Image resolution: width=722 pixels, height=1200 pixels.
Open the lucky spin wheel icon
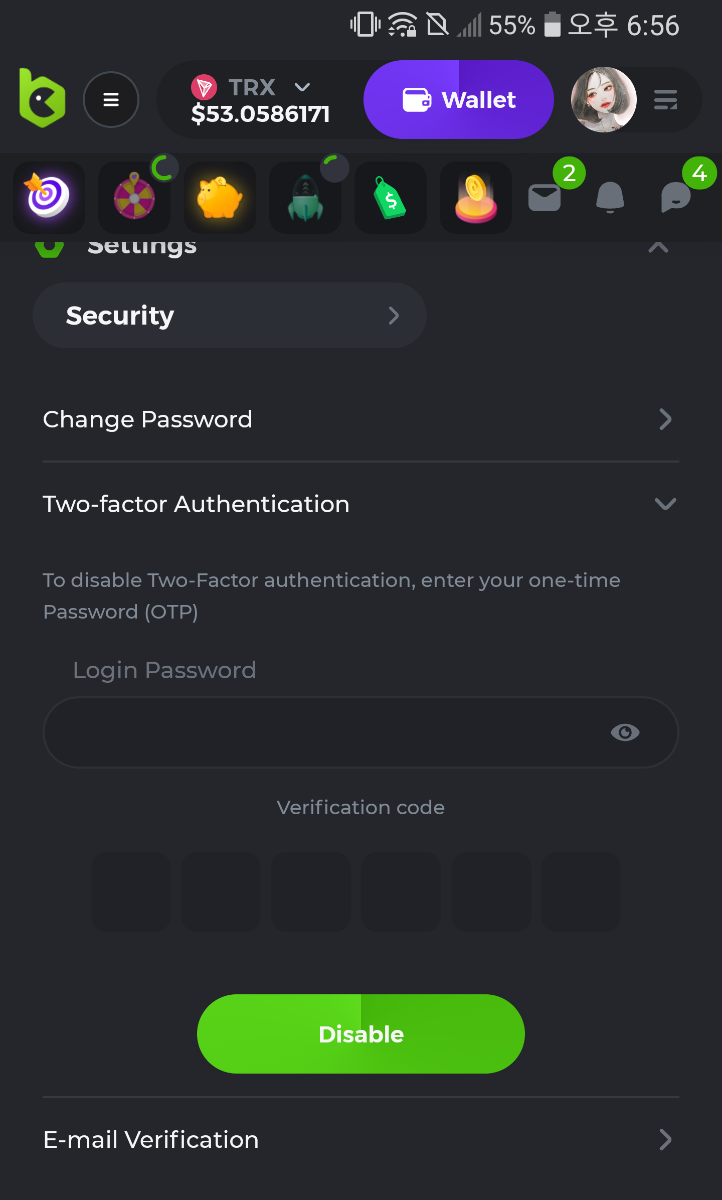134,197
